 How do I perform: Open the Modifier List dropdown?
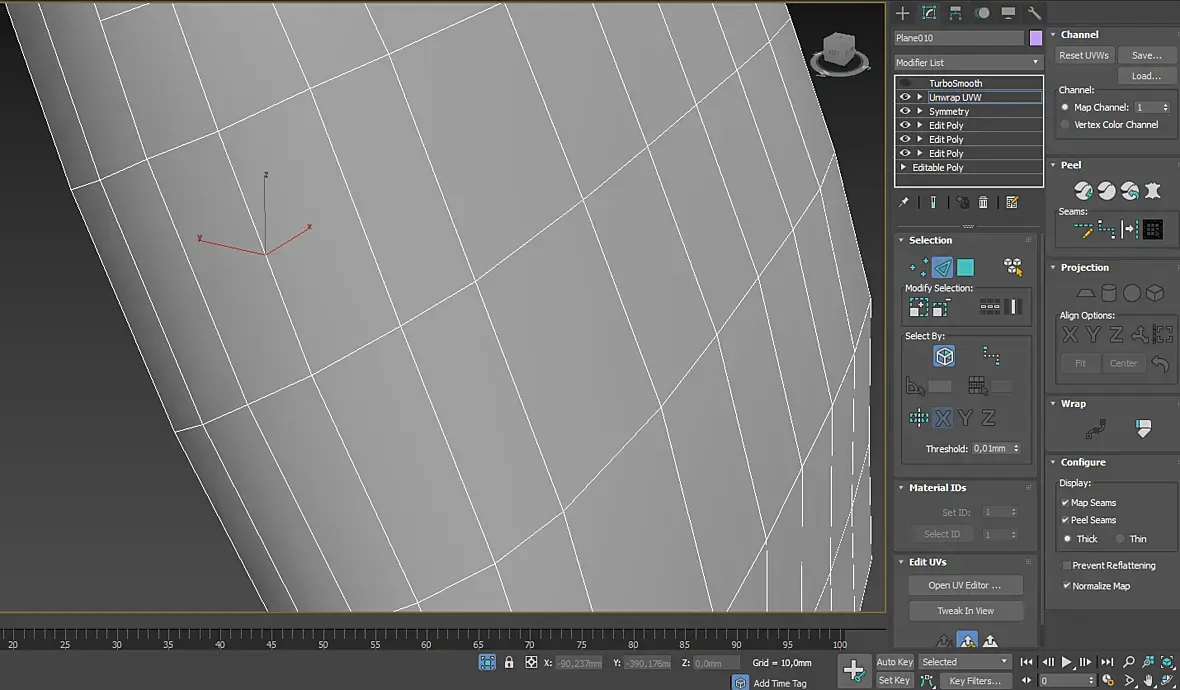969,62
